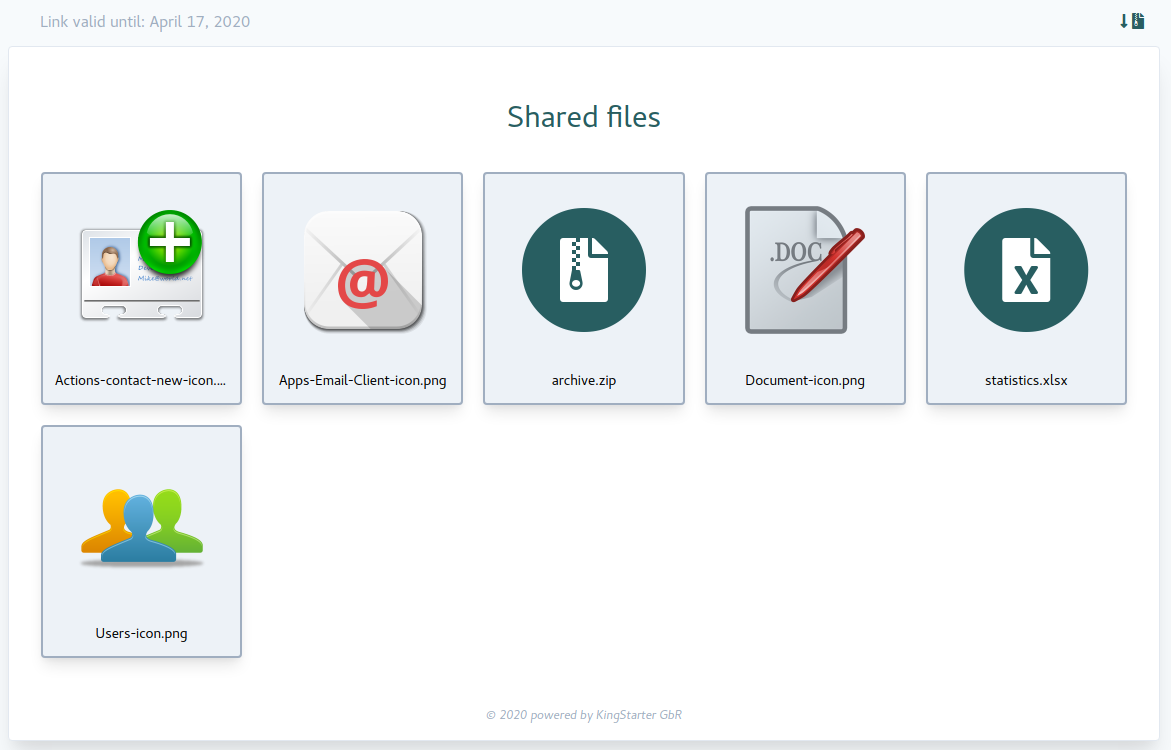Open the envelope email client image
This screenshot has height=750, width=1171.
point(363,270)
